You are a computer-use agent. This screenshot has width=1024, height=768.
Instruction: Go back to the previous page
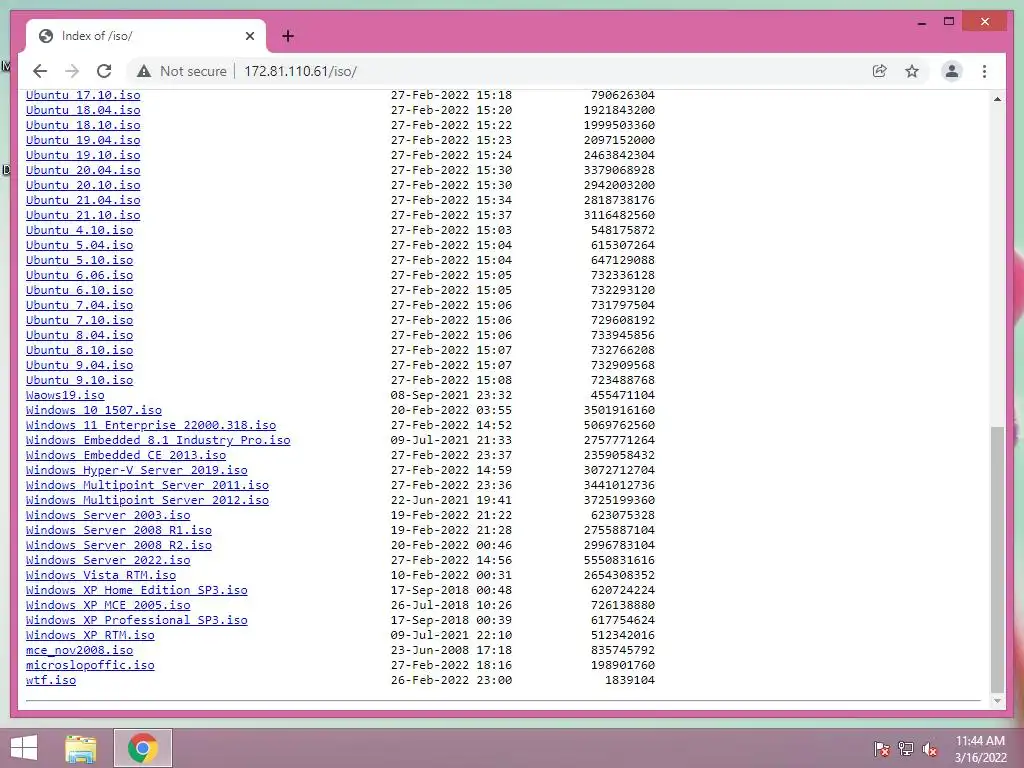(x=40, y=71)
